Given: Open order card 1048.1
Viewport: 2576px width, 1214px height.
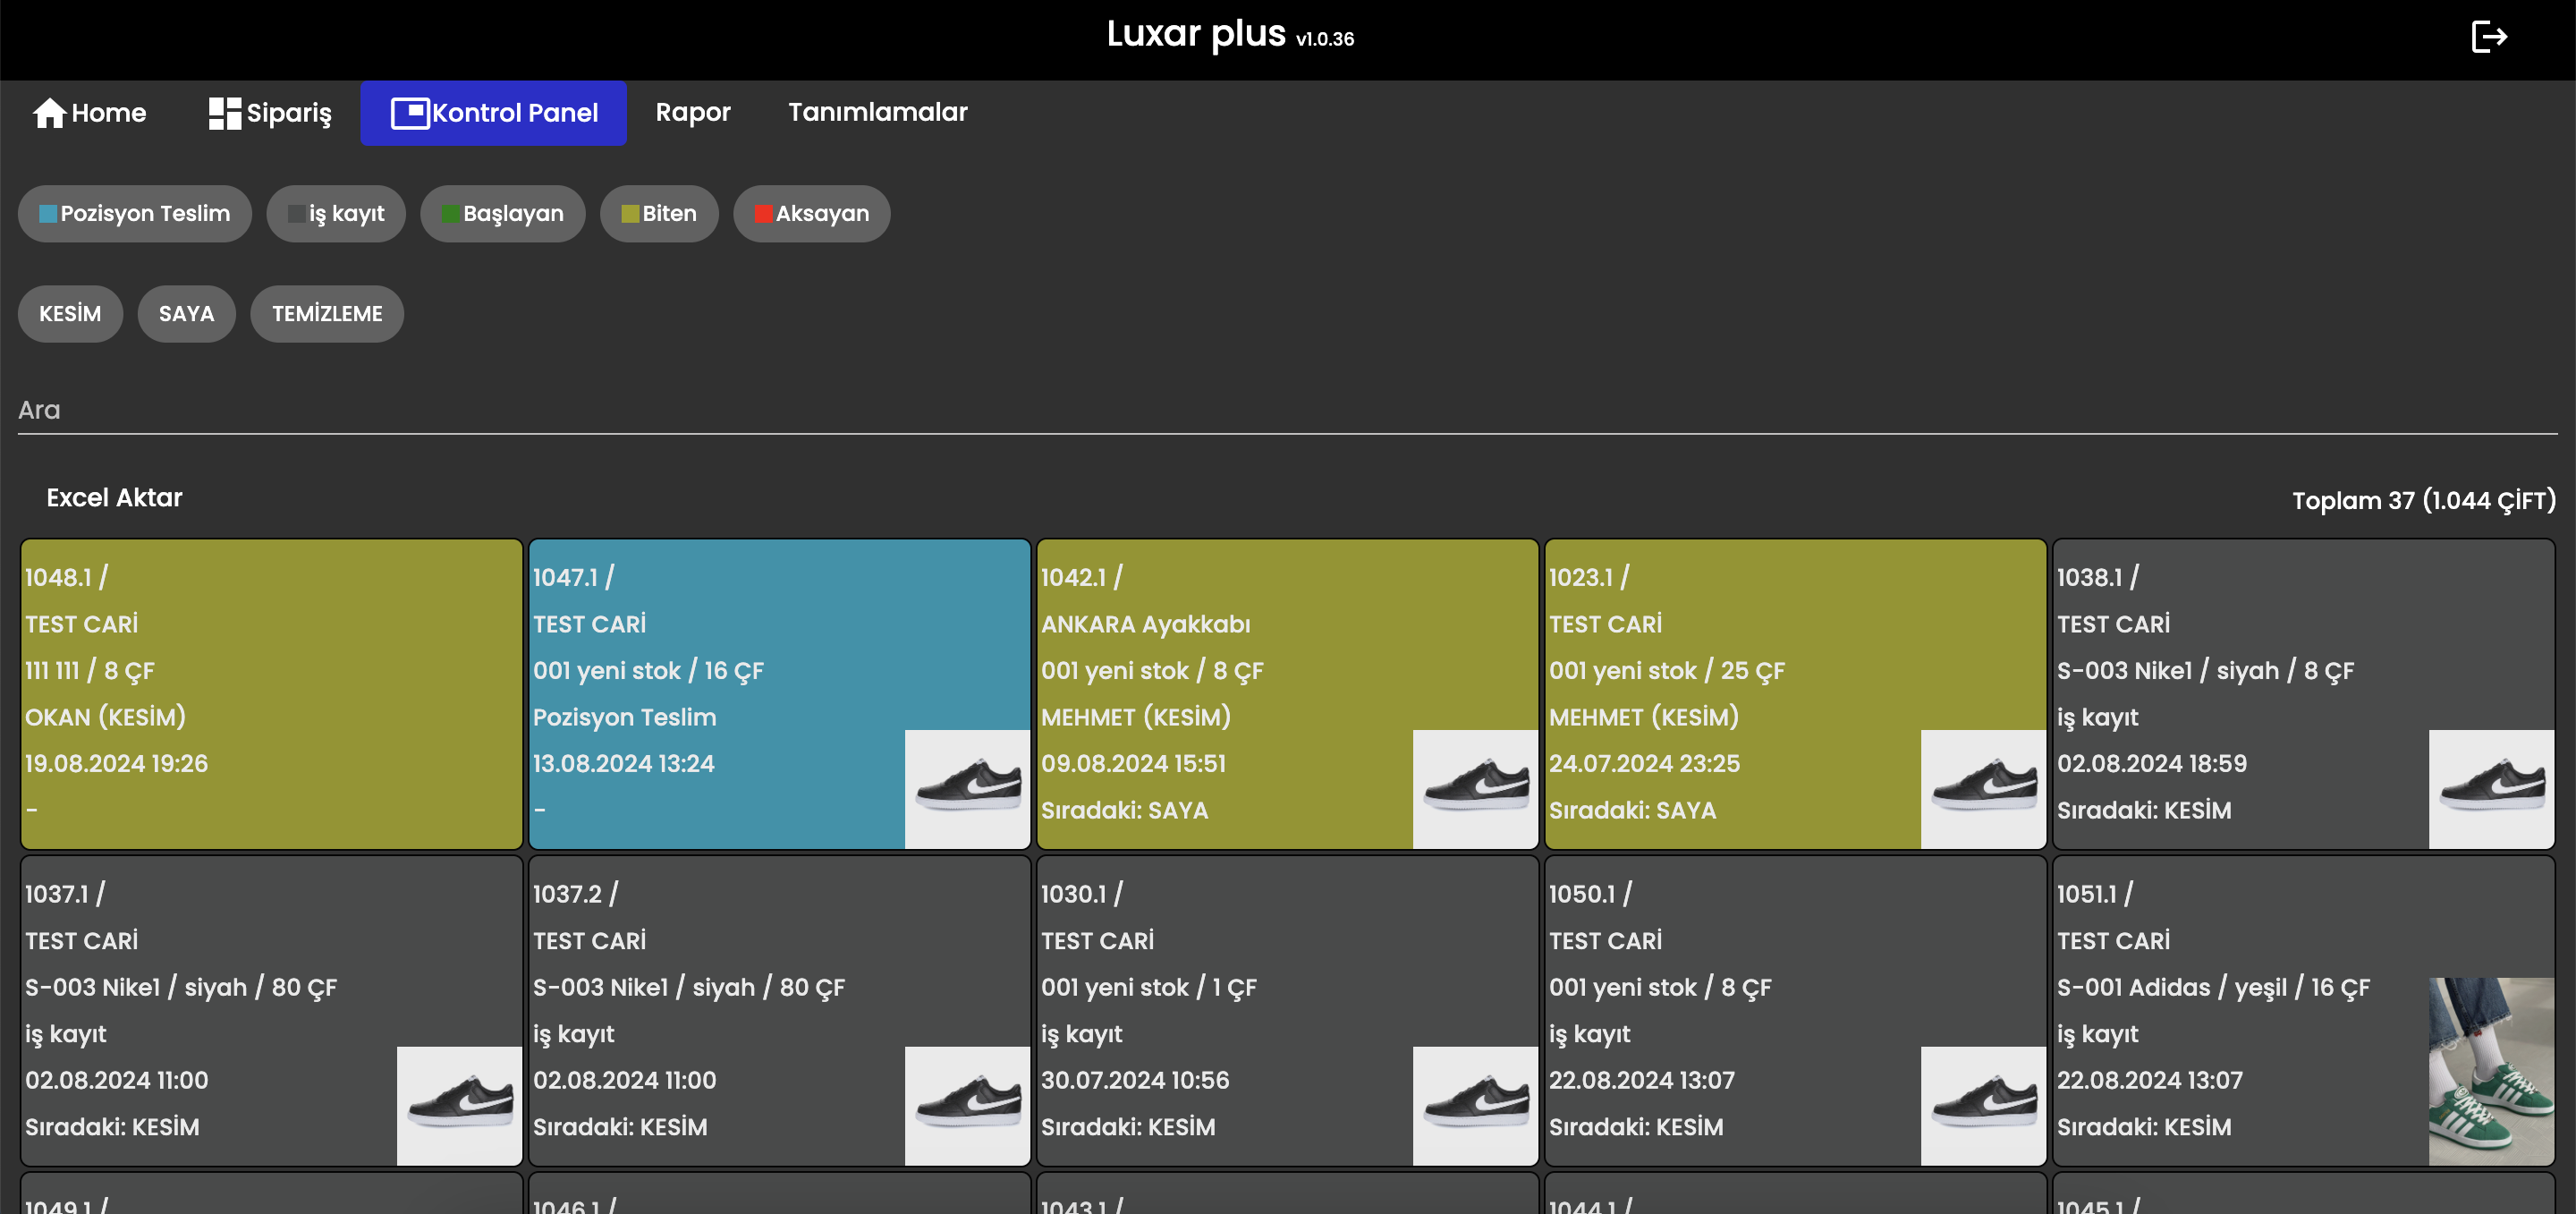Looking at the screenshot, I should pyautogui.click(x=272, y=694).
